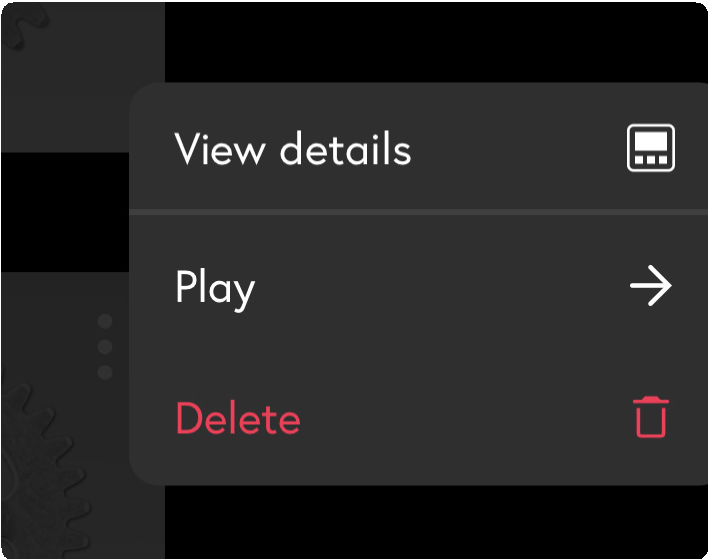Tap the white arrow glyph to start playback
The height and width of the screenshot is (559, 708).
(651, 286)
